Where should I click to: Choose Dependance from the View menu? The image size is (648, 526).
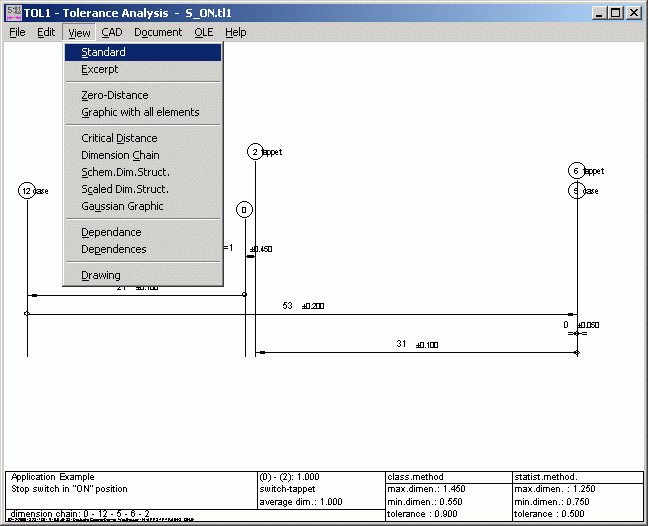coord(111,232)
